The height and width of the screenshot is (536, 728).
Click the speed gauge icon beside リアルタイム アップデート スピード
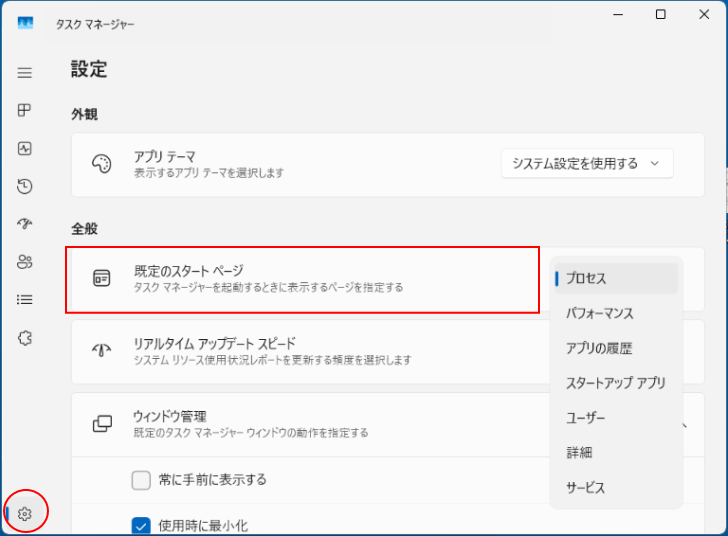click(x=102, y=350)
